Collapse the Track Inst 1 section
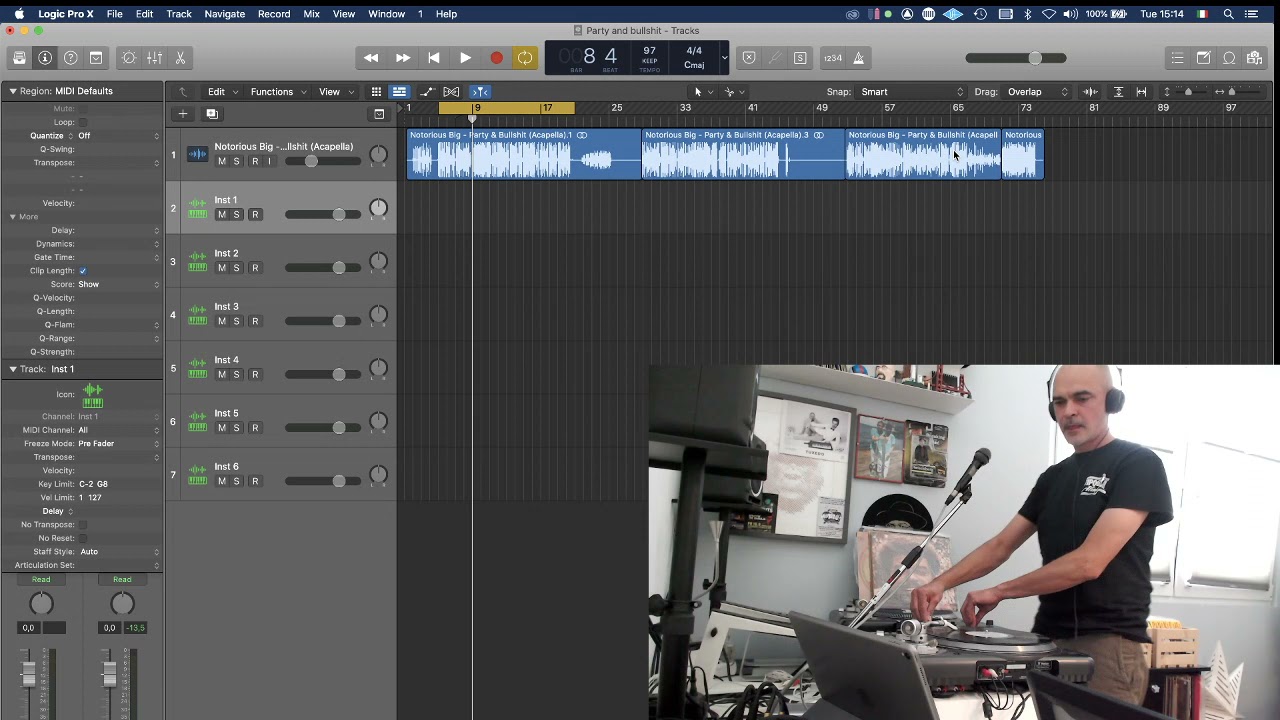Screen dimensions: 1280x720 click(x=13, y=369)
